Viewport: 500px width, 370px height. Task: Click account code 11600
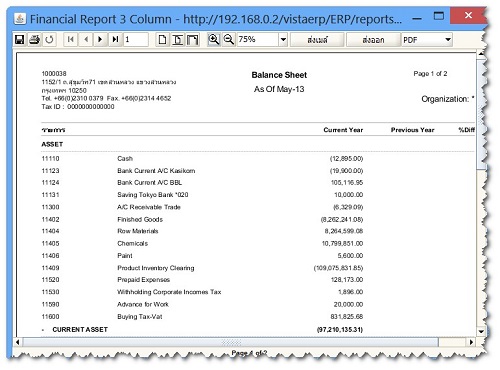point(50,317)
